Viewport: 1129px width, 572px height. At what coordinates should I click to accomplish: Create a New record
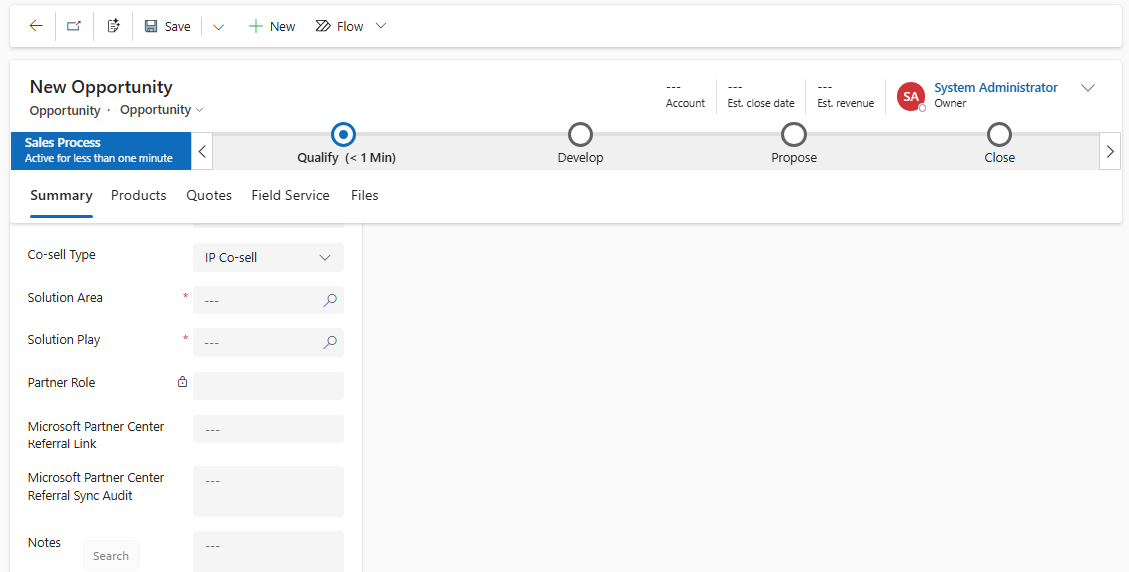(272, 26)
